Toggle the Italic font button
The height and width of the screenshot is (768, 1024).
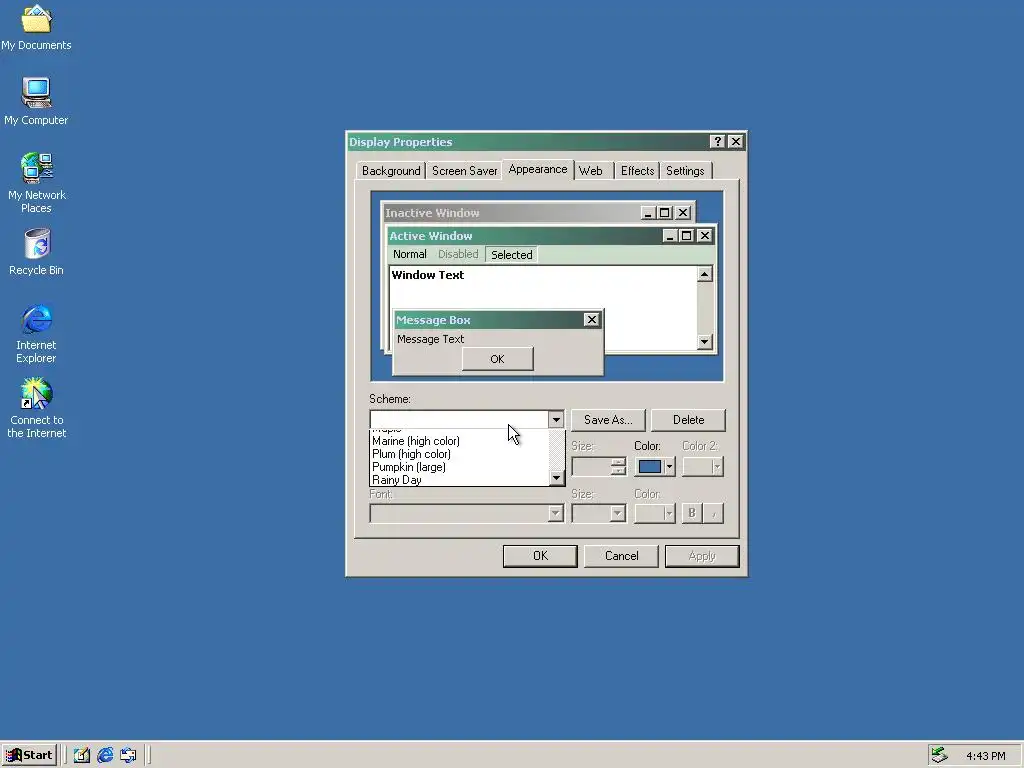point(713,513)
